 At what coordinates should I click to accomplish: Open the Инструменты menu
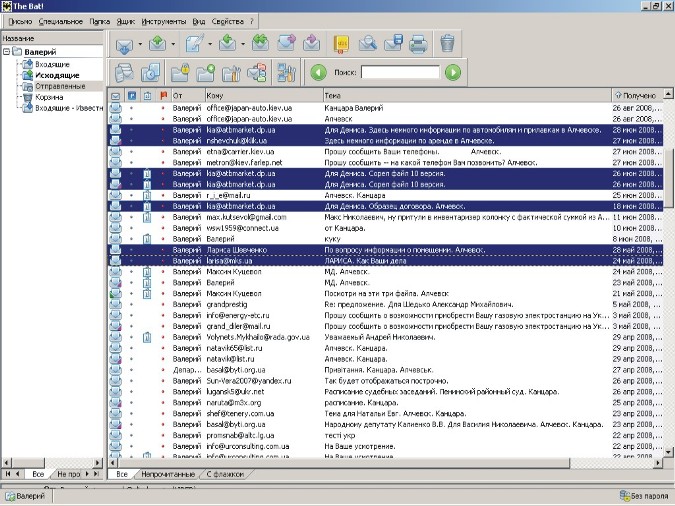pos(164,22)
